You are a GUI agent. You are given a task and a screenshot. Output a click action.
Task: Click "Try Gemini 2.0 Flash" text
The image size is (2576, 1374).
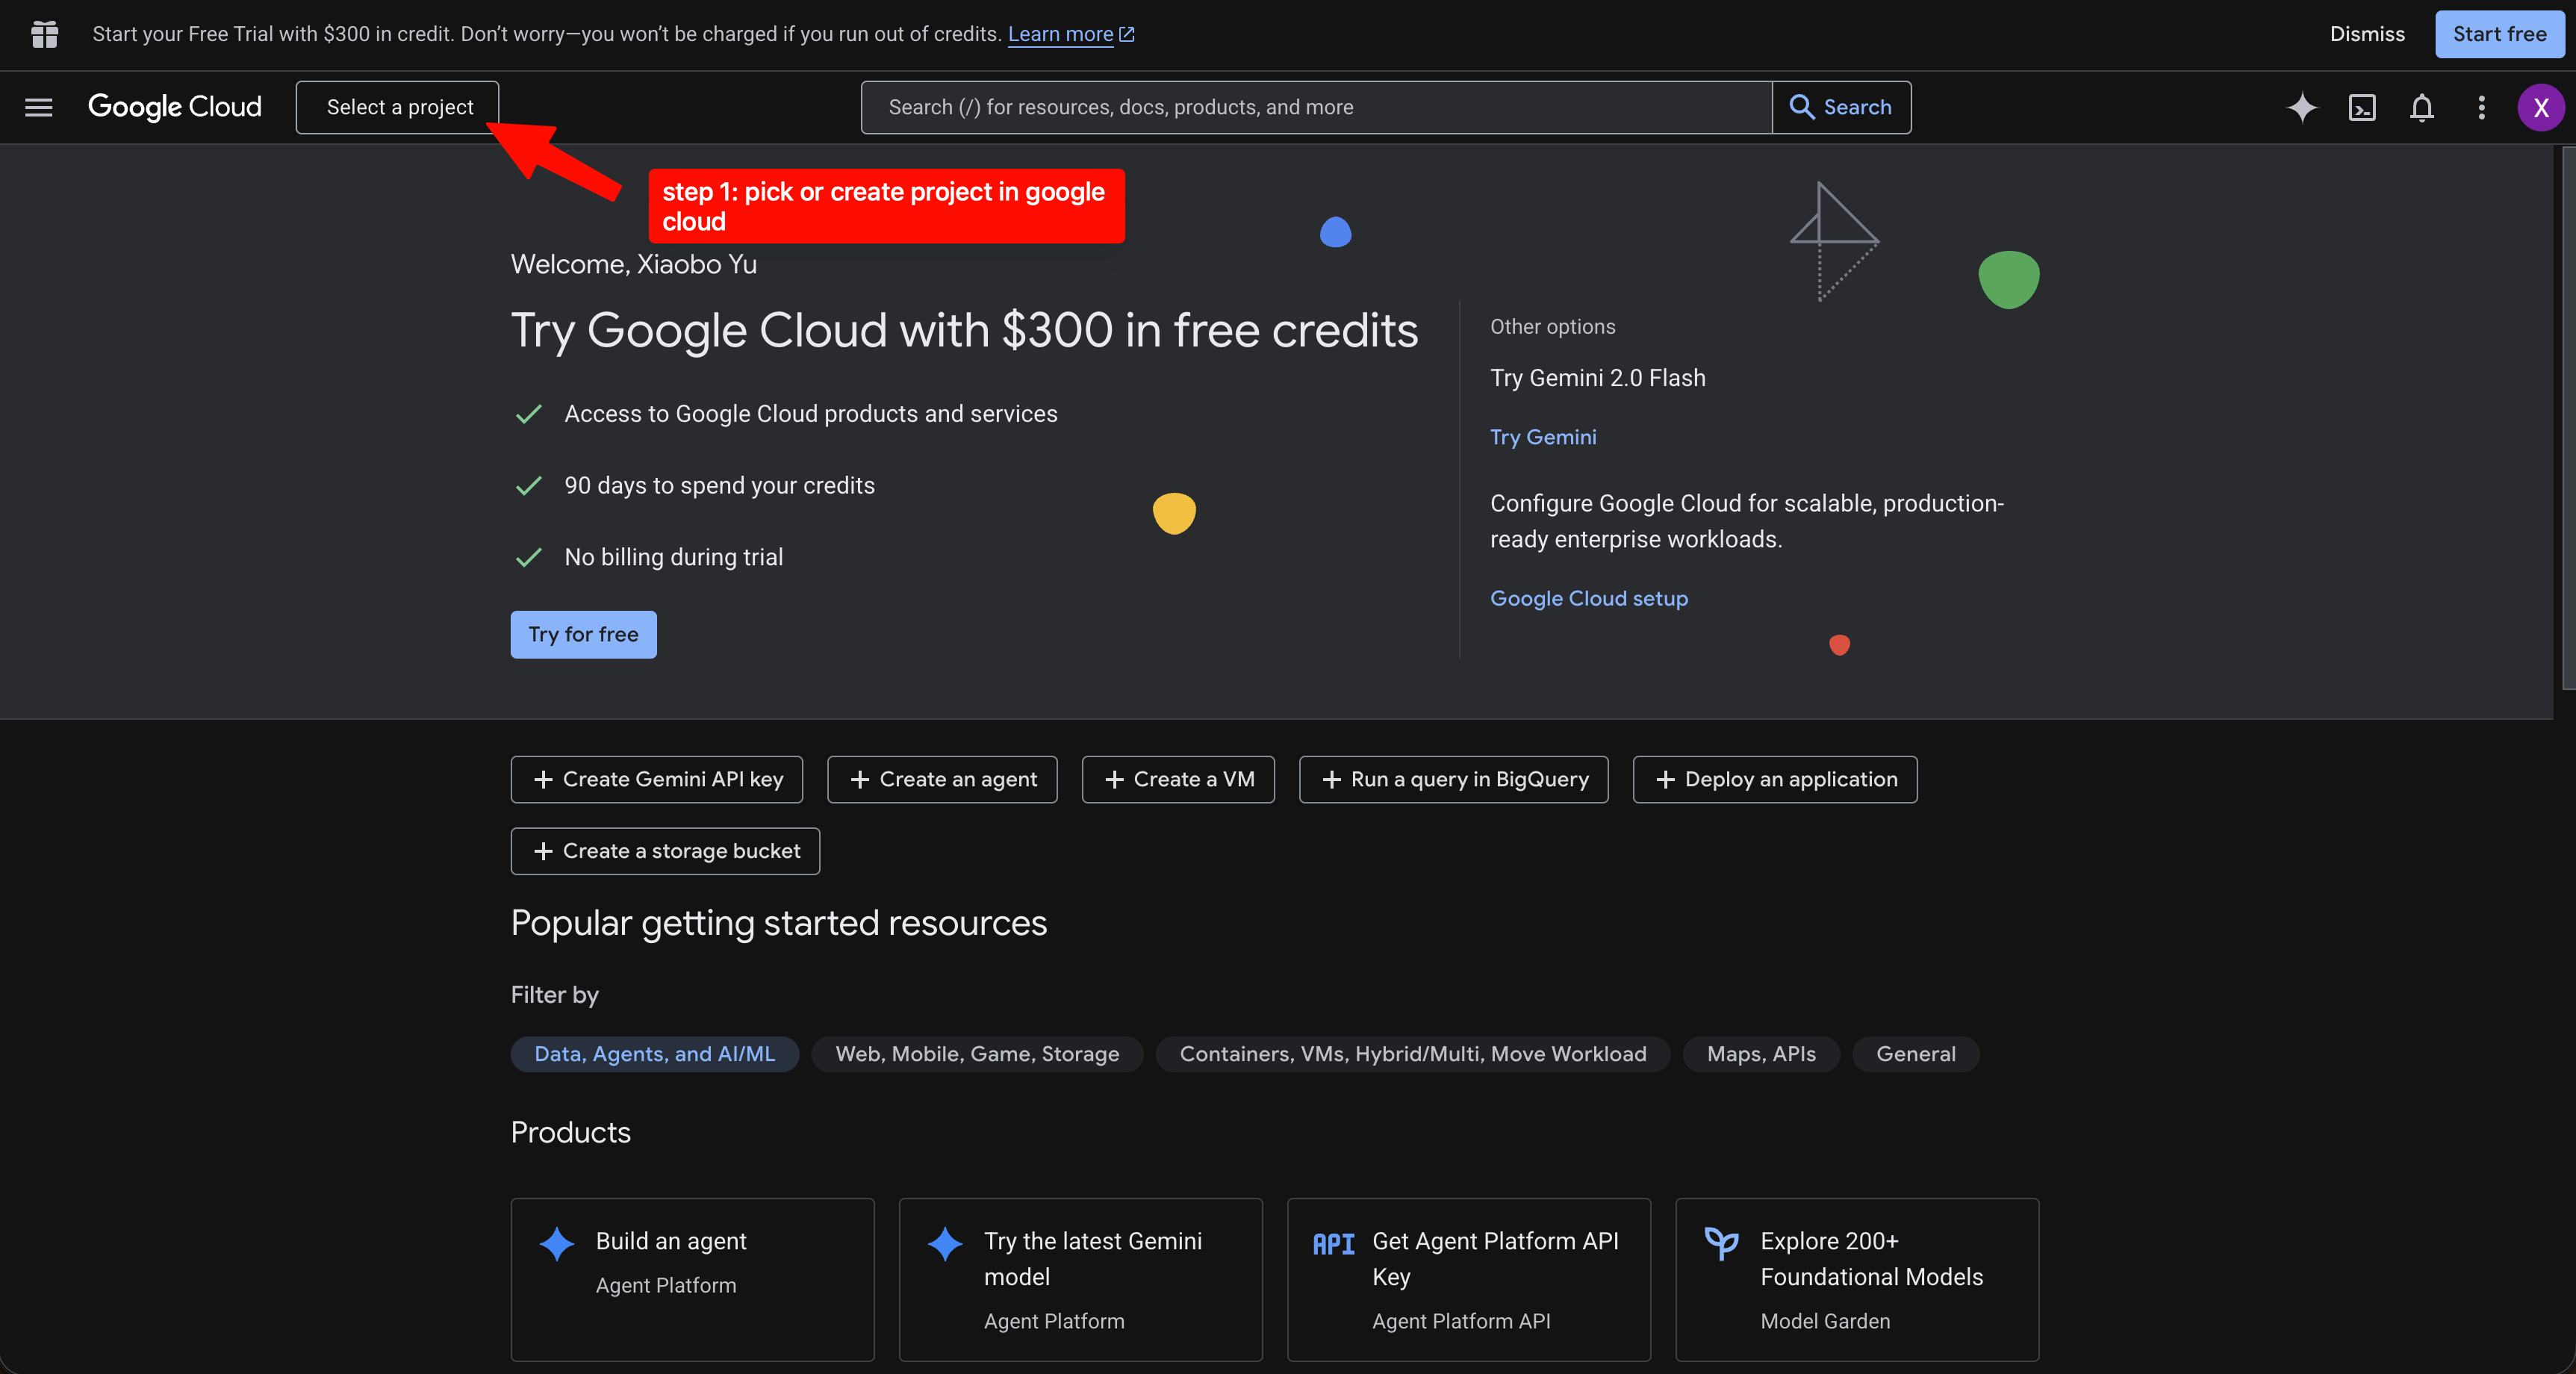point(1598,378)
